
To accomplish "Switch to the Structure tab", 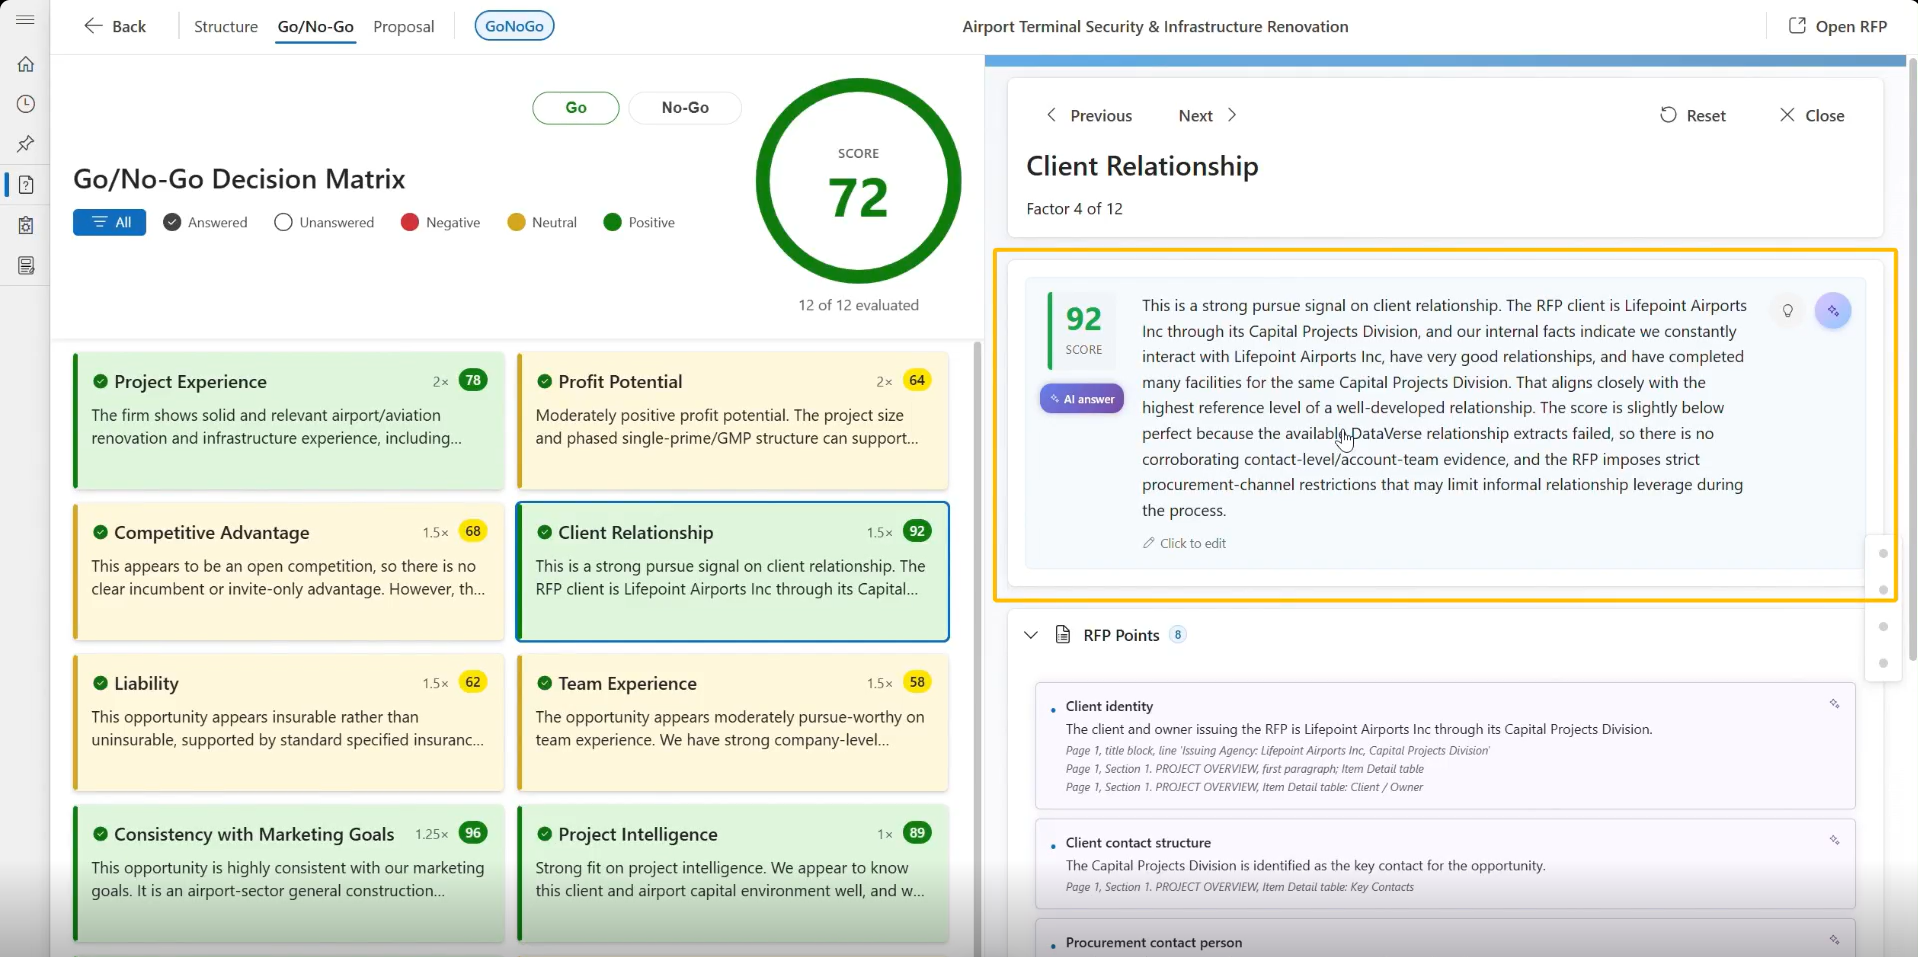I will [226, 27].
